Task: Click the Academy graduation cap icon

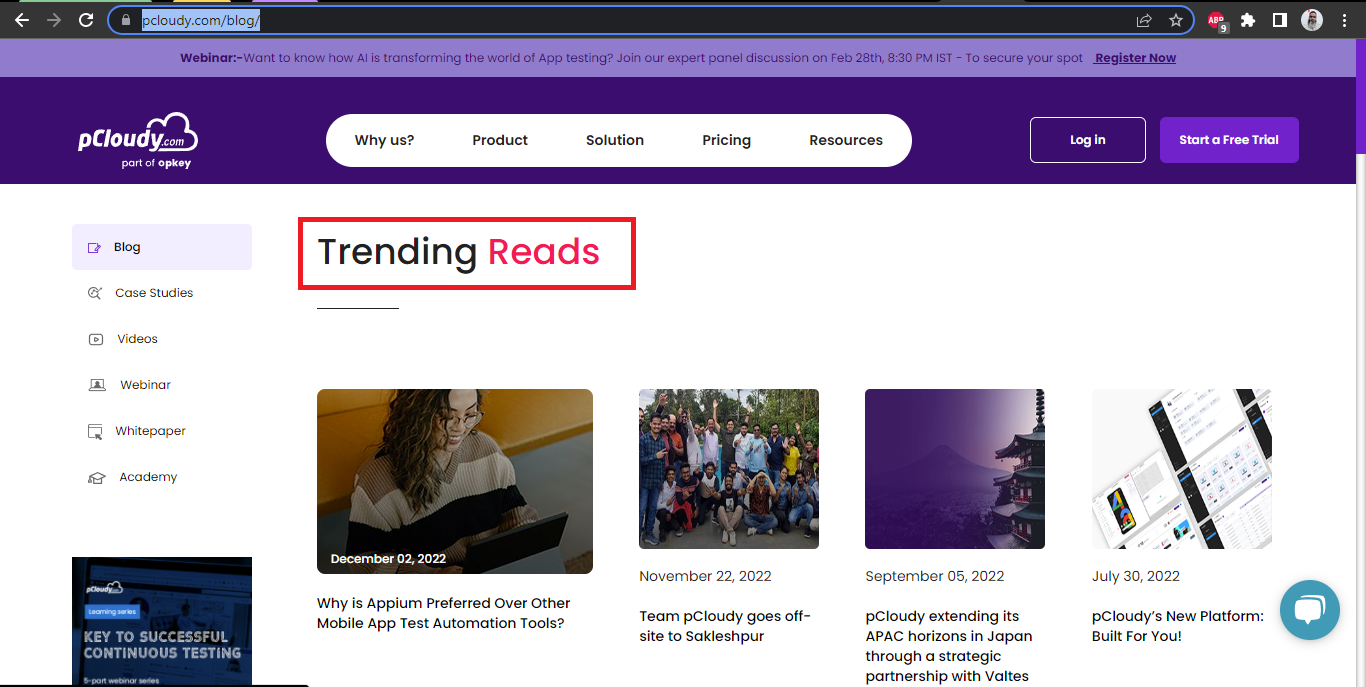Action: click(96, 478)
